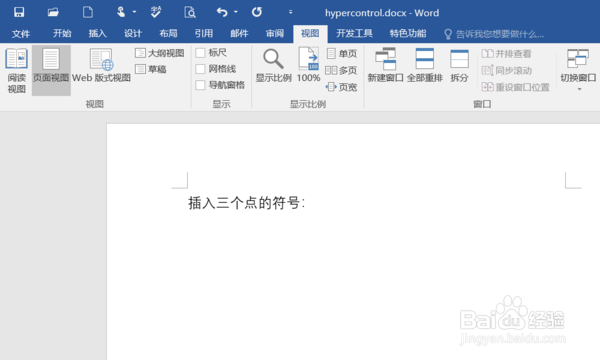600x360 pixels.
Task: Open 显示比例 zoom dialog
Action: [x=273, y=65]
